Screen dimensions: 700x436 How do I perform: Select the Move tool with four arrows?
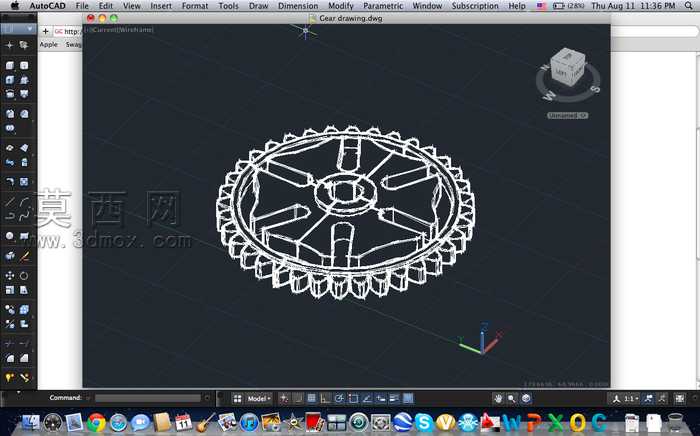[9, 275]
